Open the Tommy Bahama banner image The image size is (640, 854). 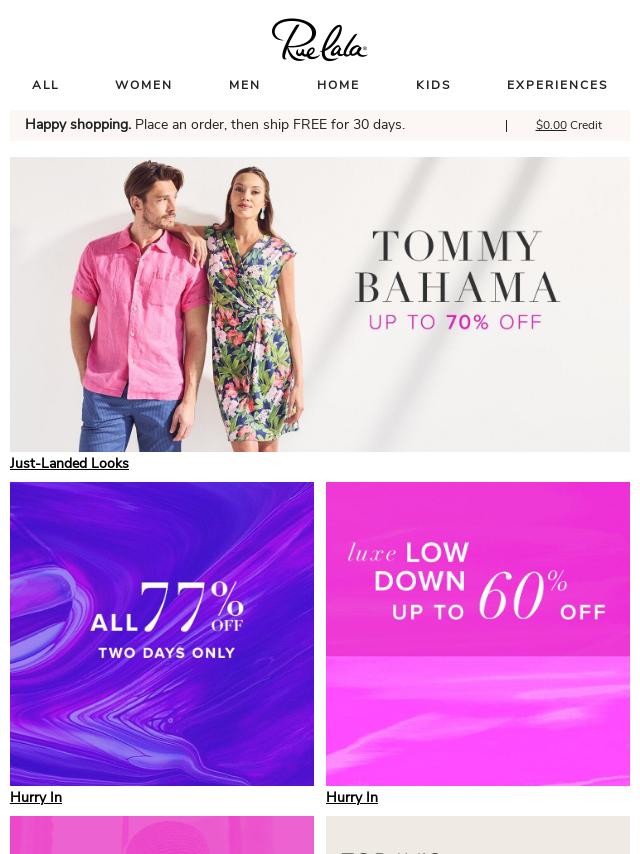tap(320, 304)
